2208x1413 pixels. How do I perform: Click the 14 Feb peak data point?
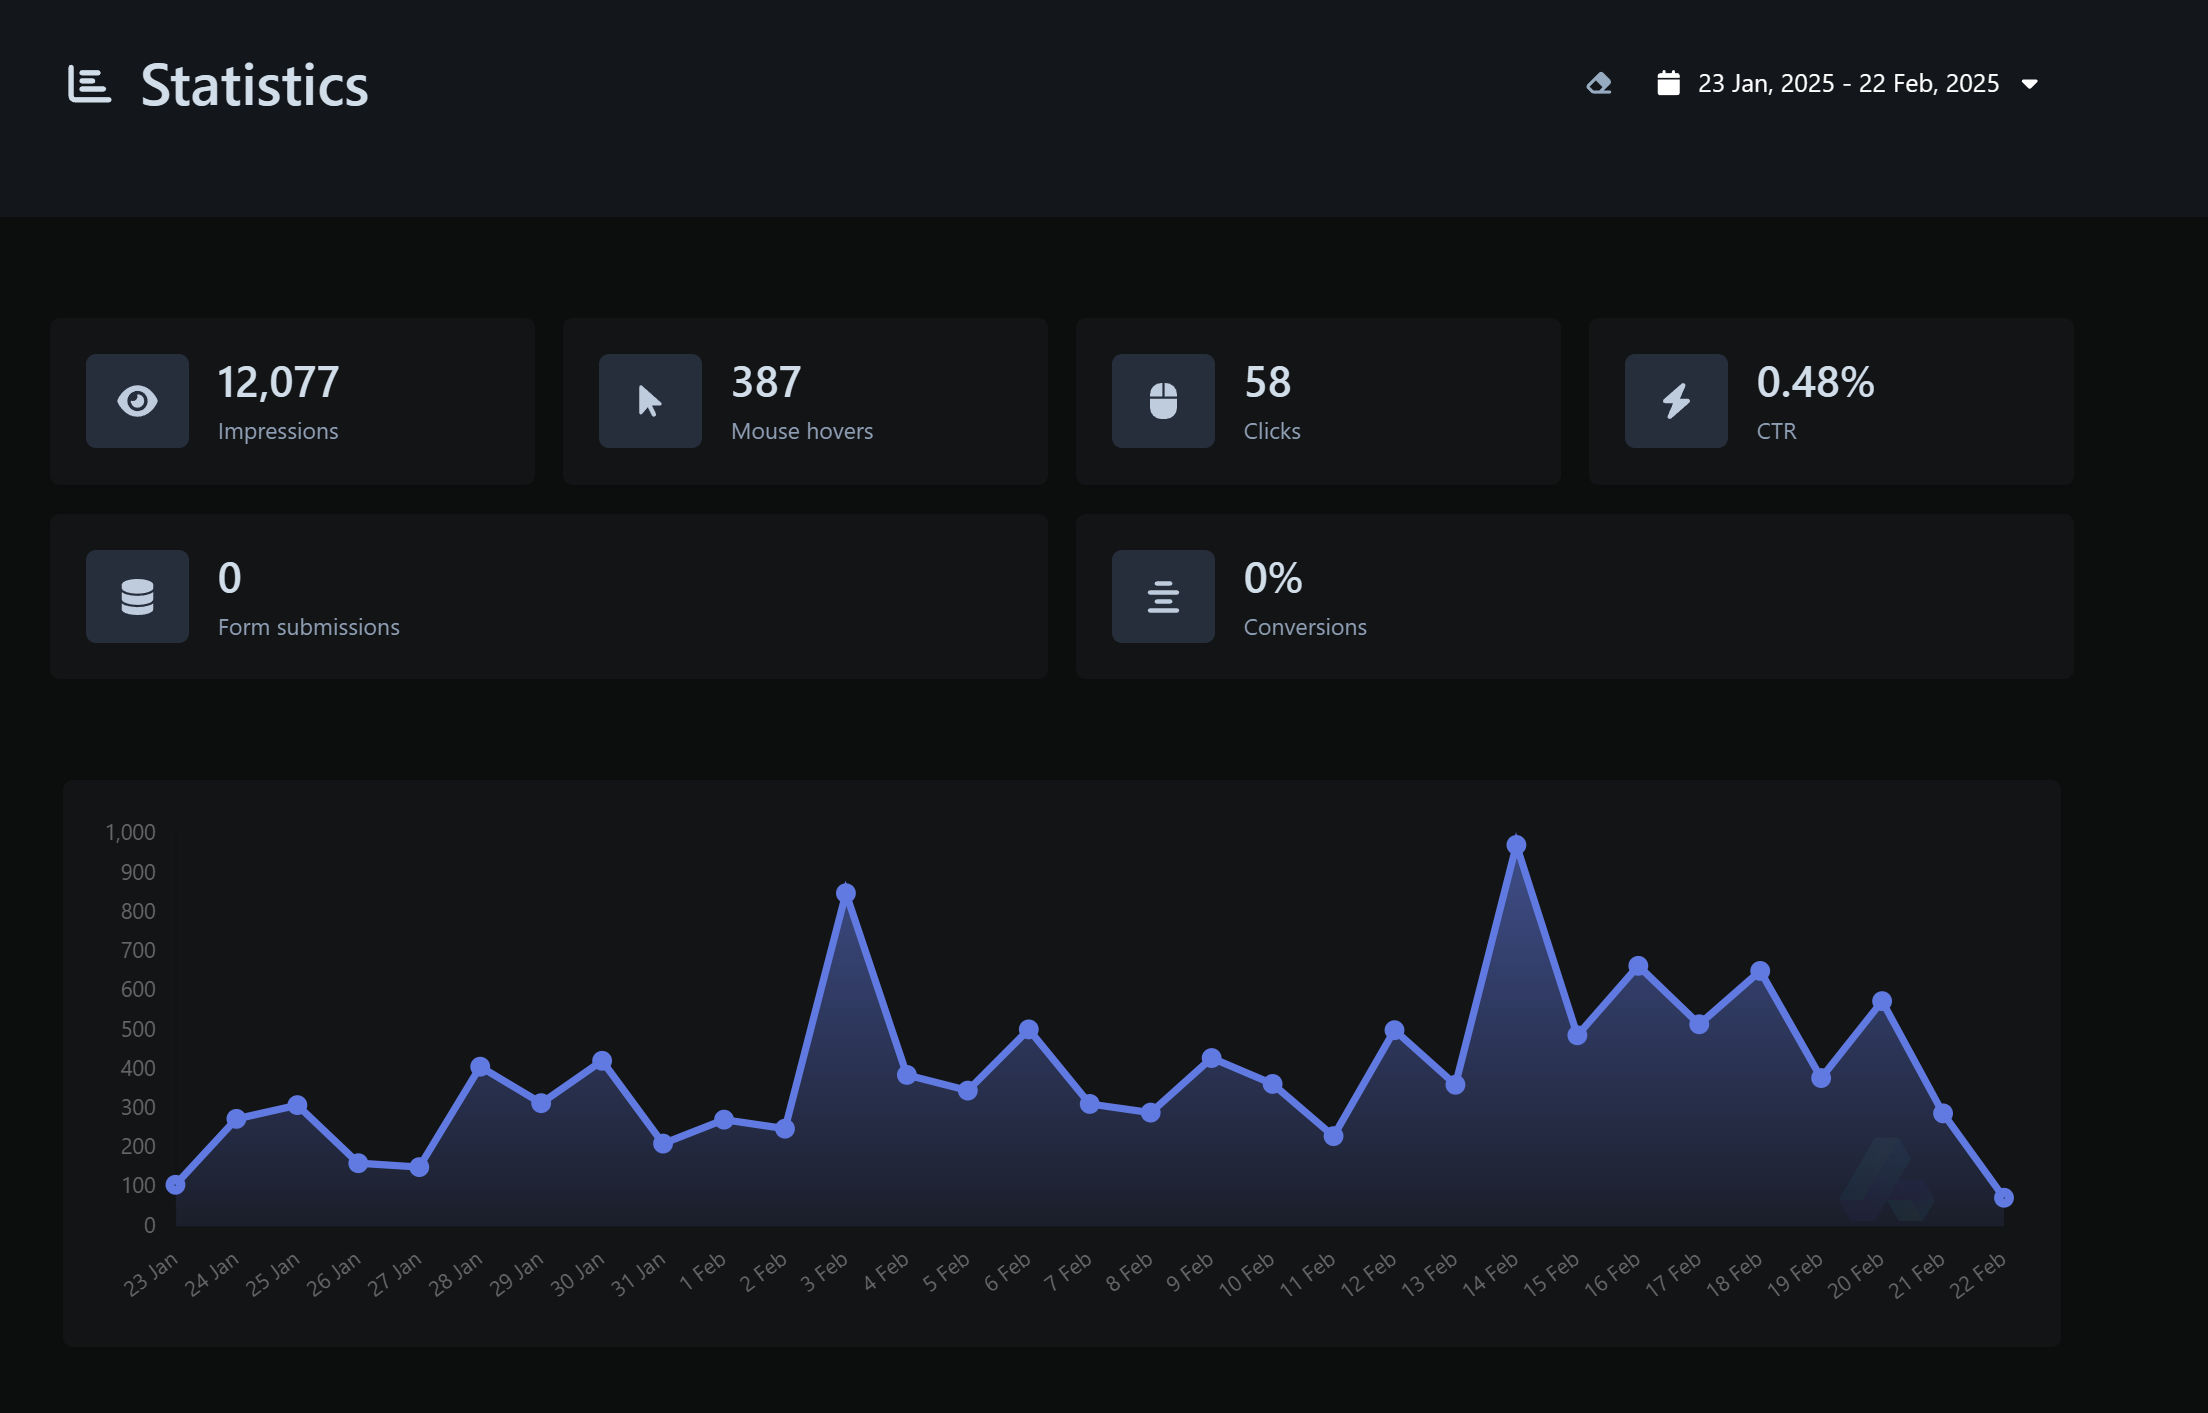click(1516, 845)
